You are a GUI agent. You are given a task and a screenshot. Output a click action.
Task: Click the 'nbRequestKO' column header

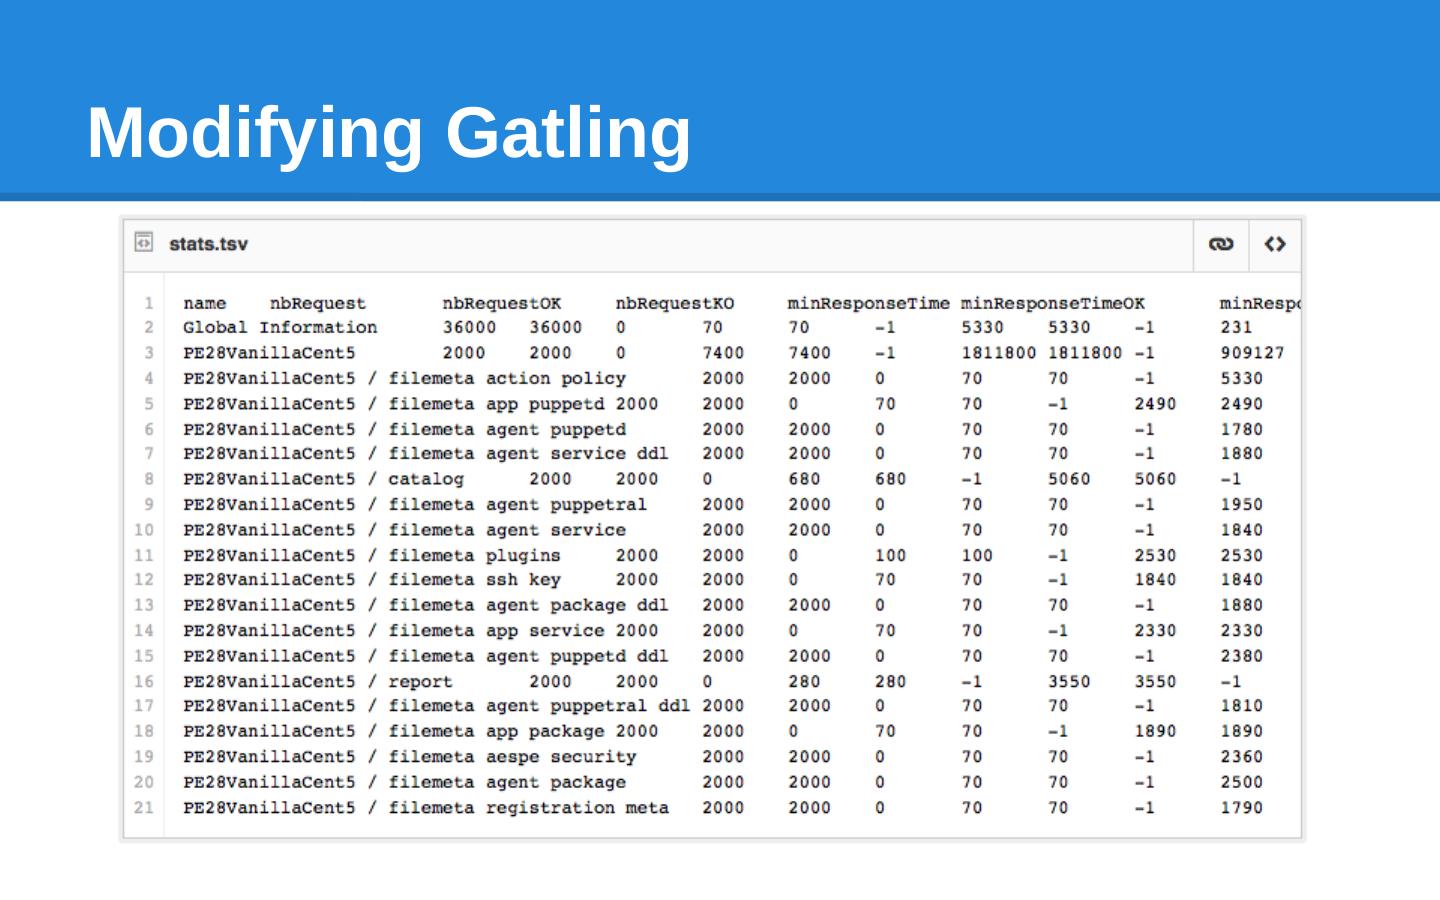pos(675,303)
